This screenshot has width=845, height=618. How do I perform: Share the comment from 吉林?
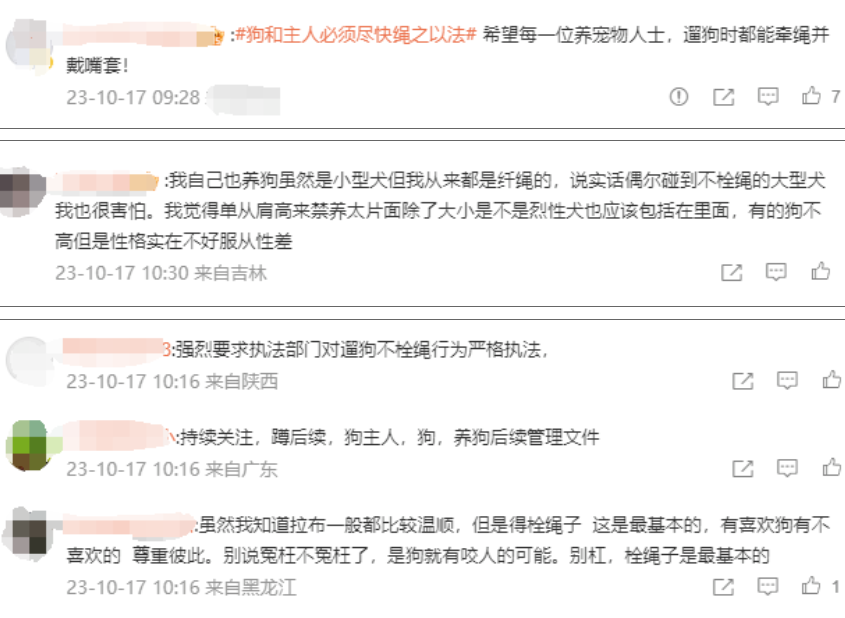731,272
